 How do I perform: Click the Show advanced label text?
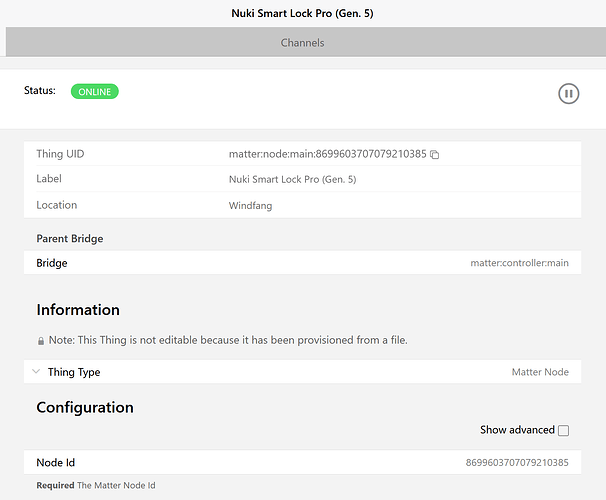(517, 430)
